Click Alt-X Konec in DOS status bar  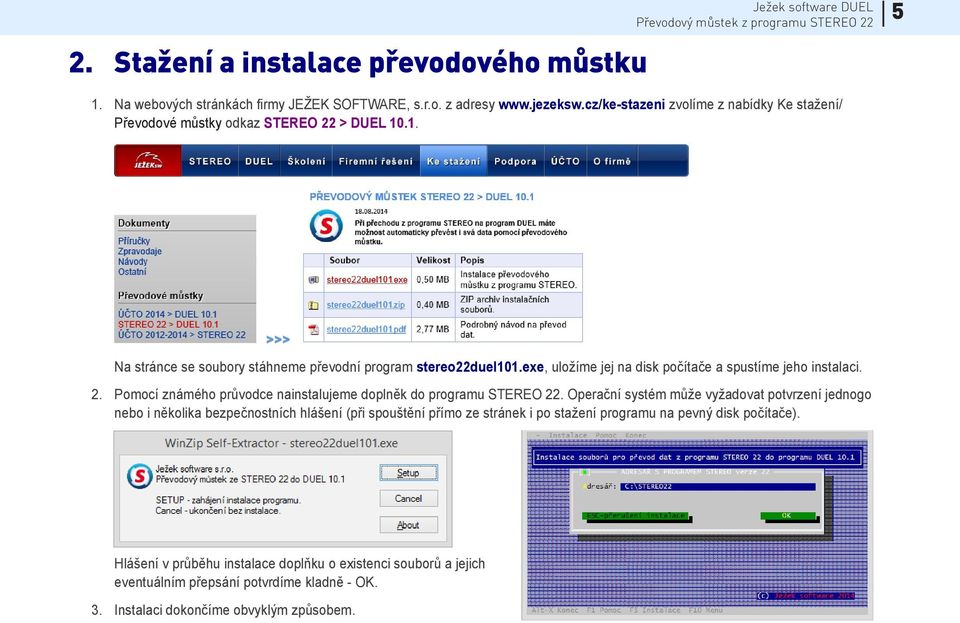pos(555,610)
